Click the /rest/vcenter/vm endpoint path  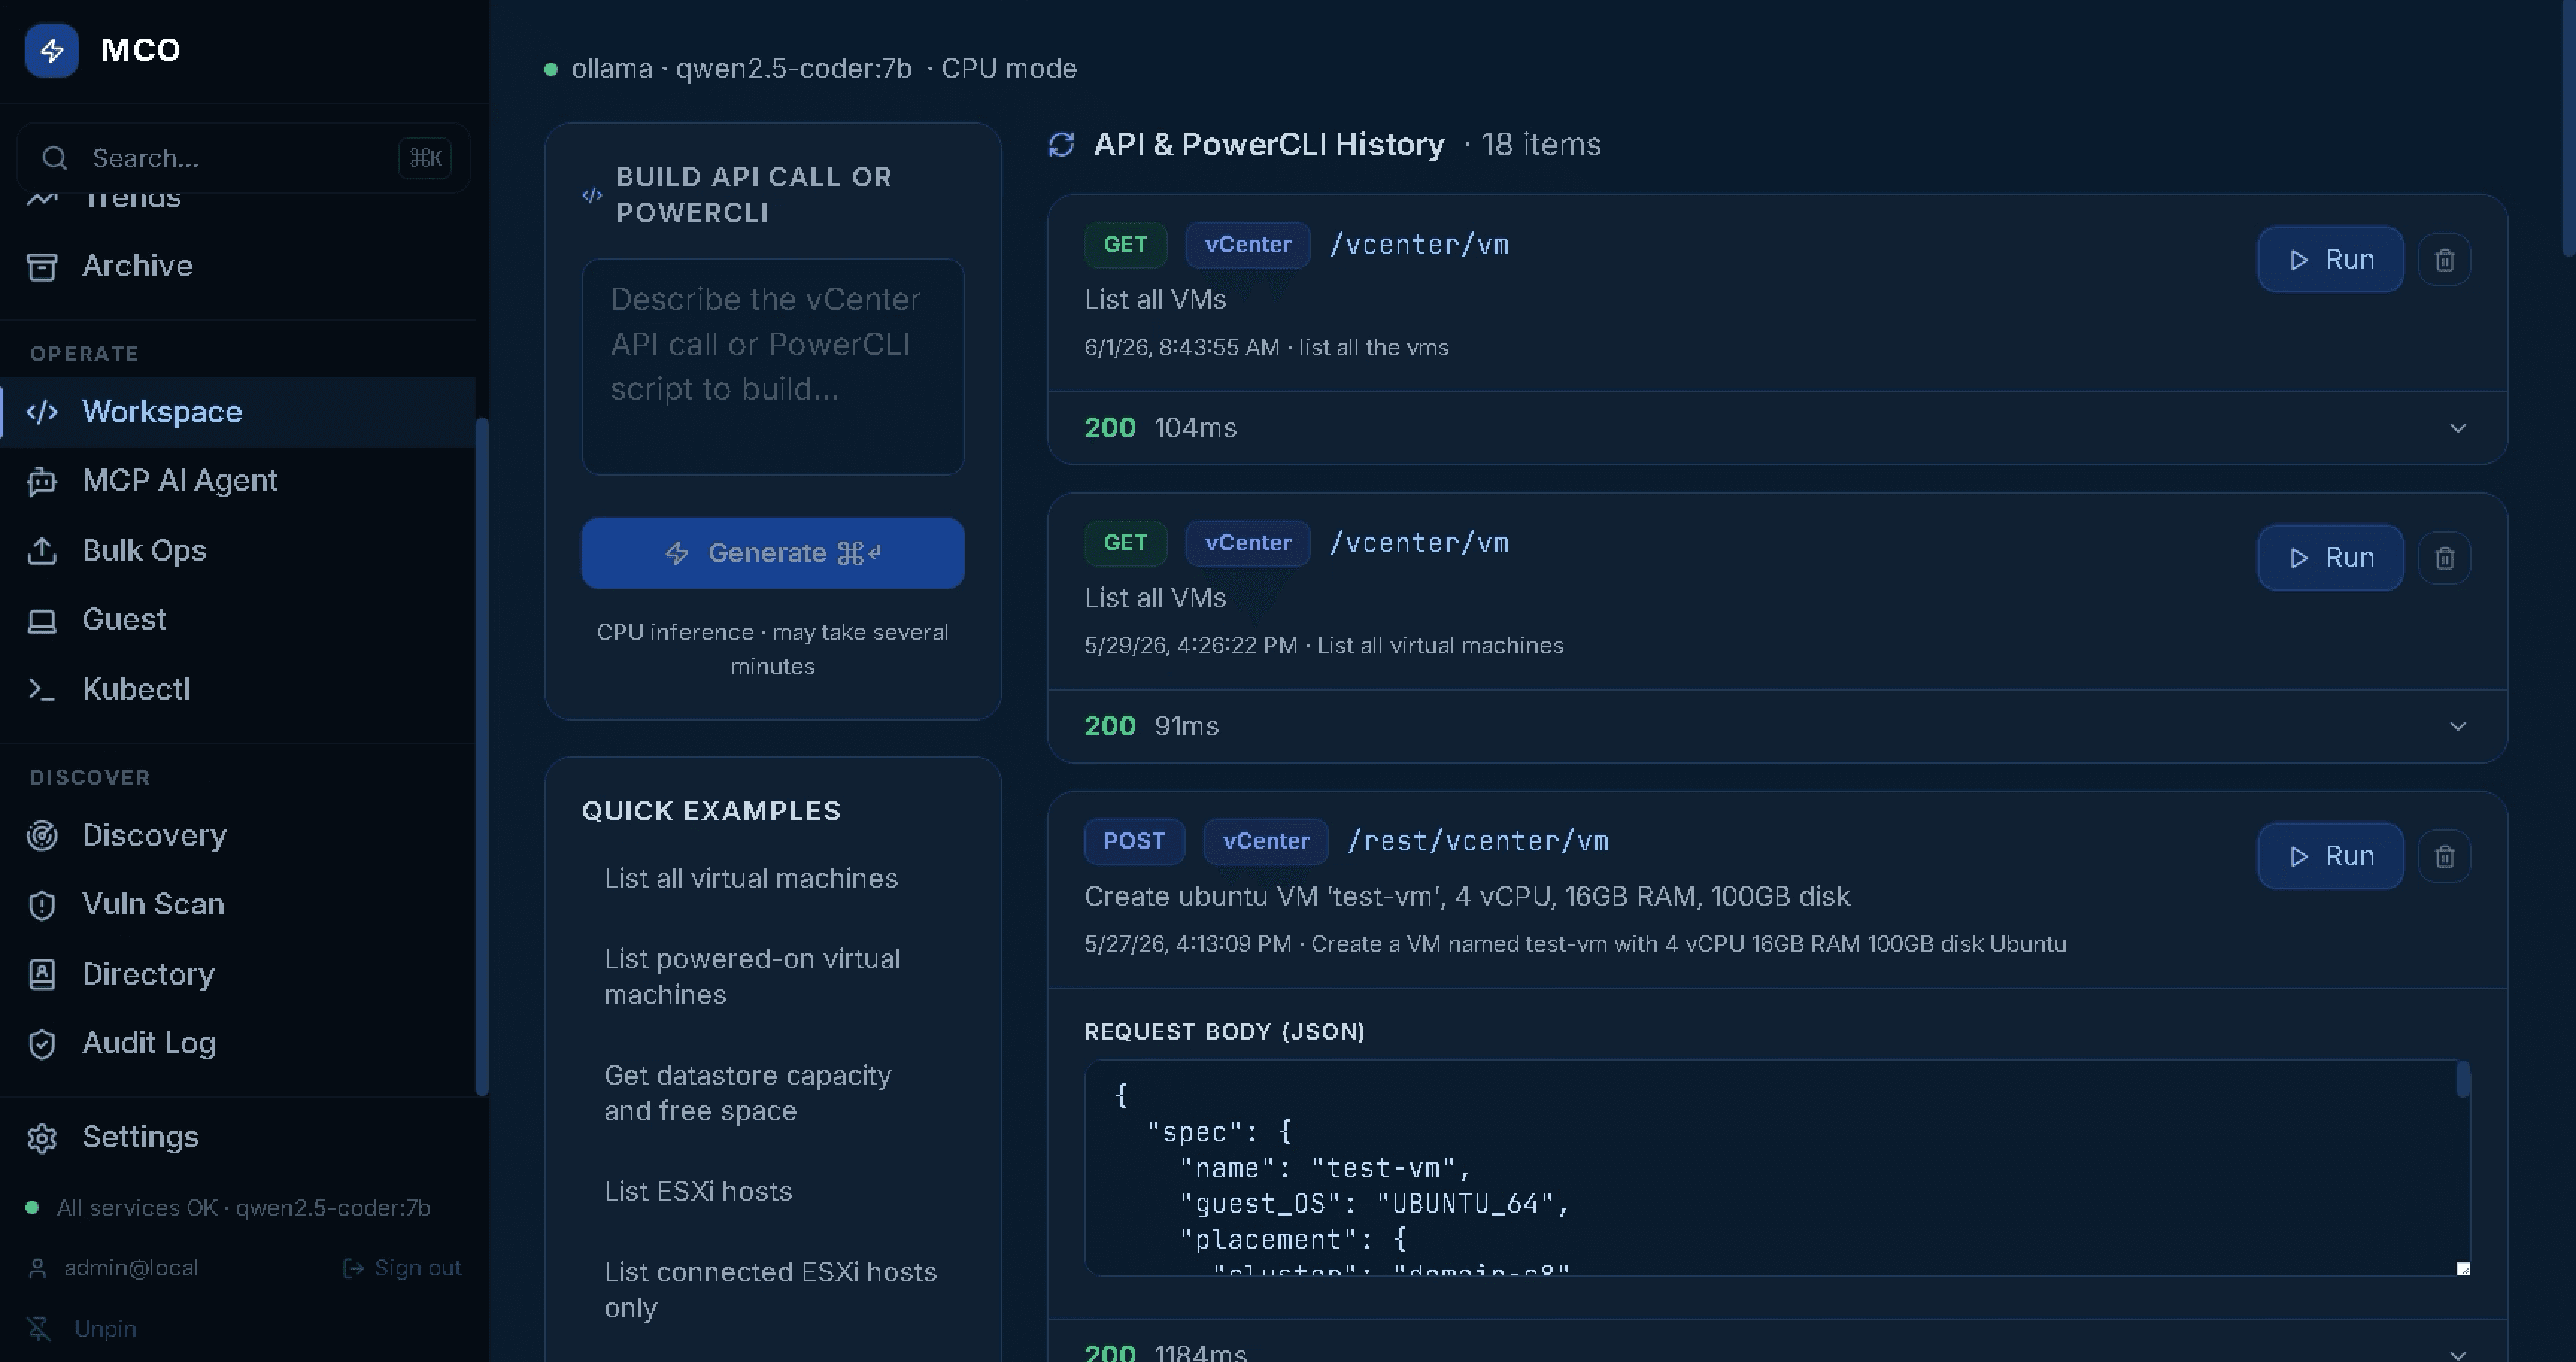pos(1478,842)
